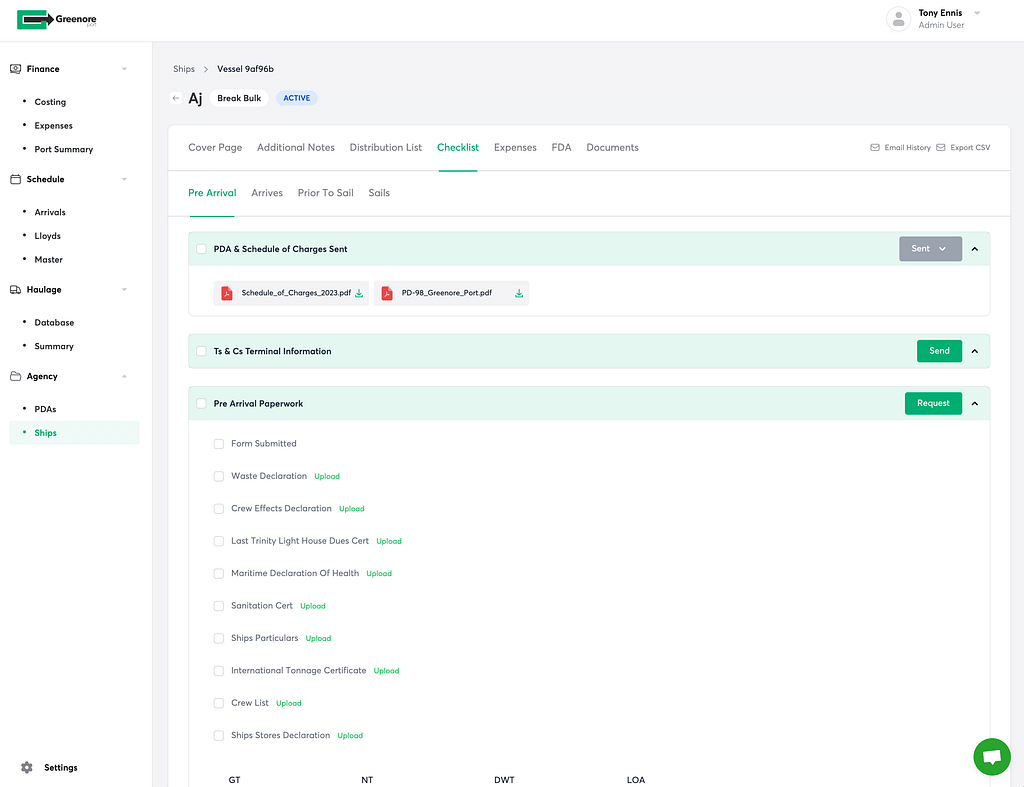
Task: Click the user avatar icon
Action: 898,19
